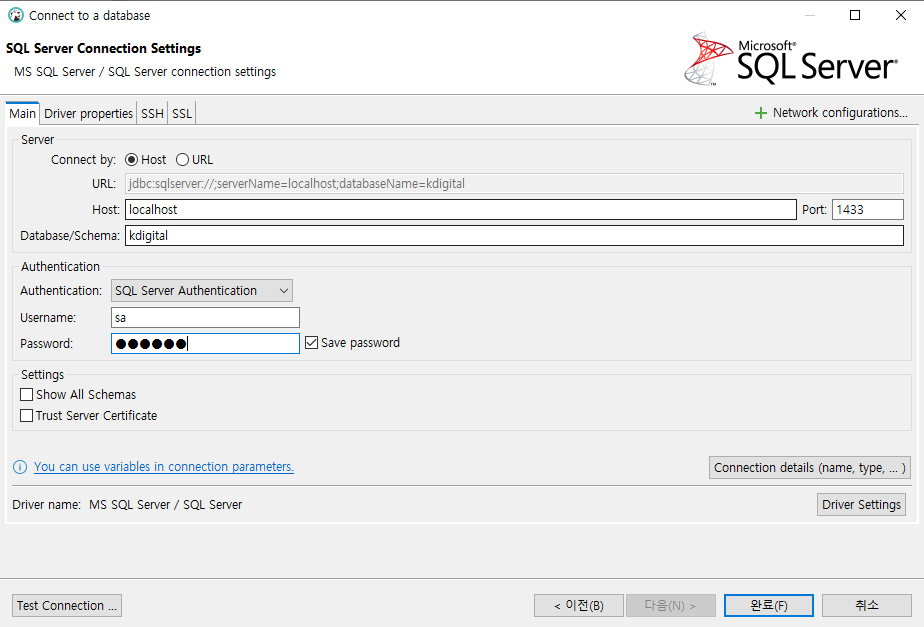The height and width of the screenshot is (627, 924).
Task: Cancel the dialog with 취소
Action: click(866, 605)
